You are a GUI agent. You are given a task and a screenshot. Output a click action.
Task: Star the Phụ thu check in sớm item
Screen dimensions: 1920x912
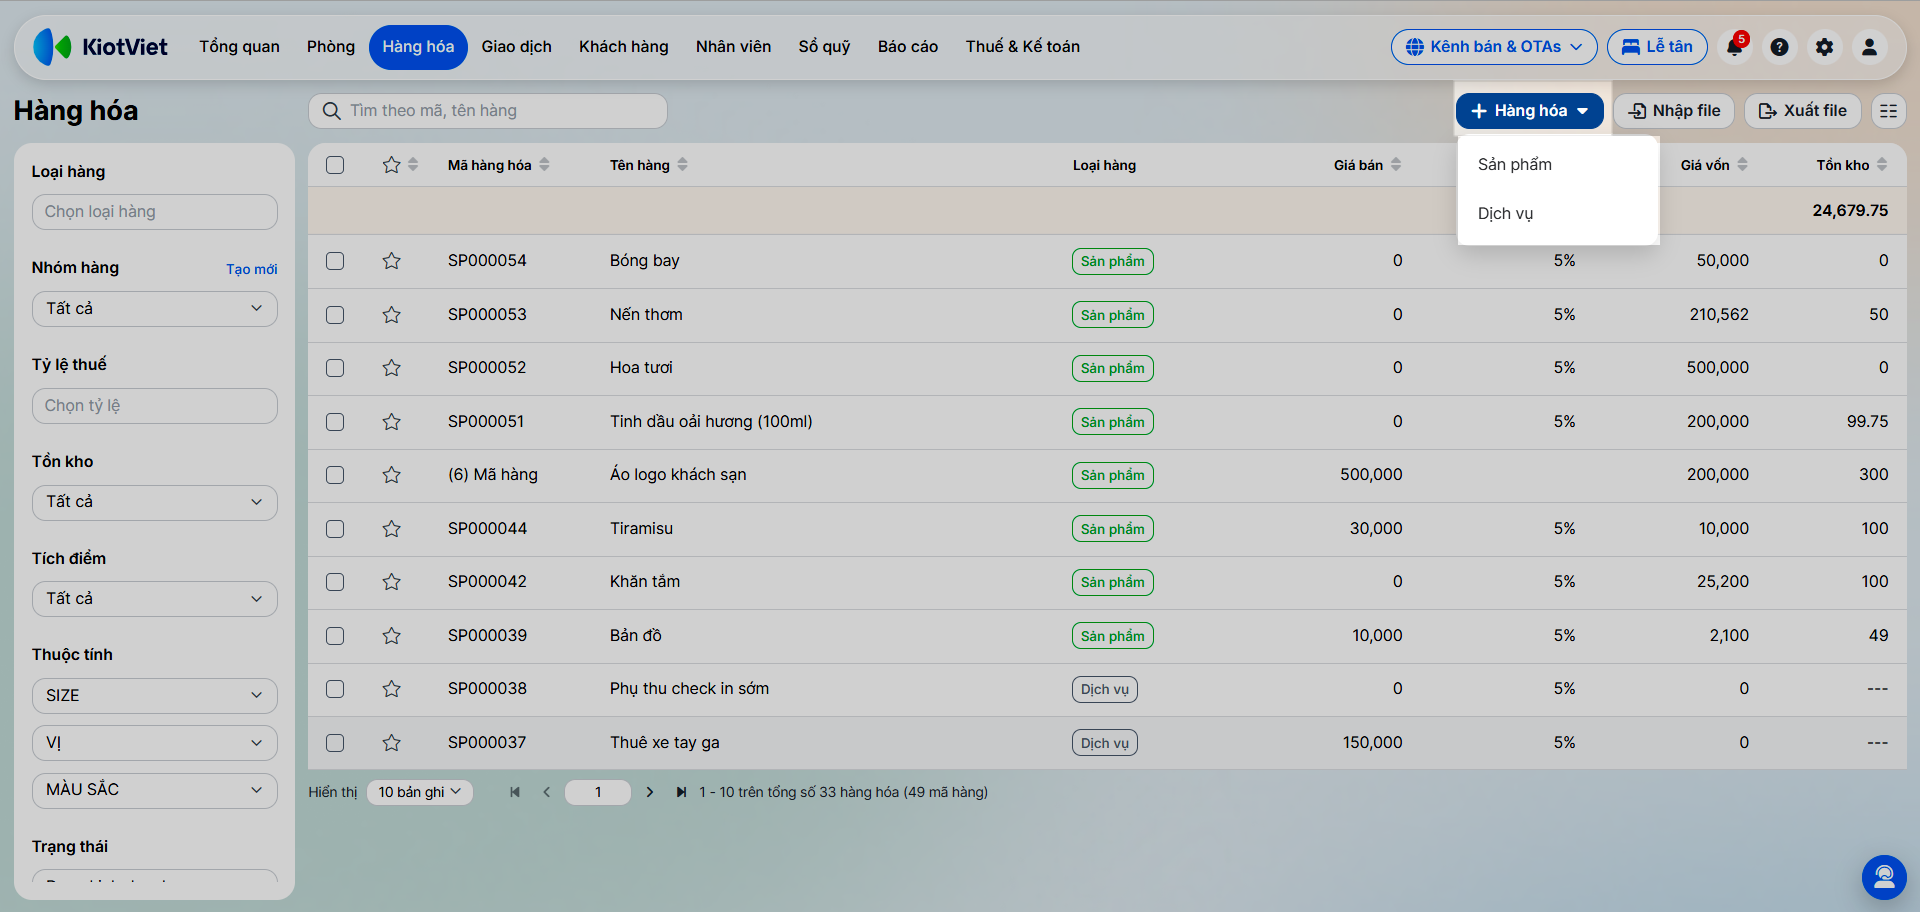tap(391, 689)
